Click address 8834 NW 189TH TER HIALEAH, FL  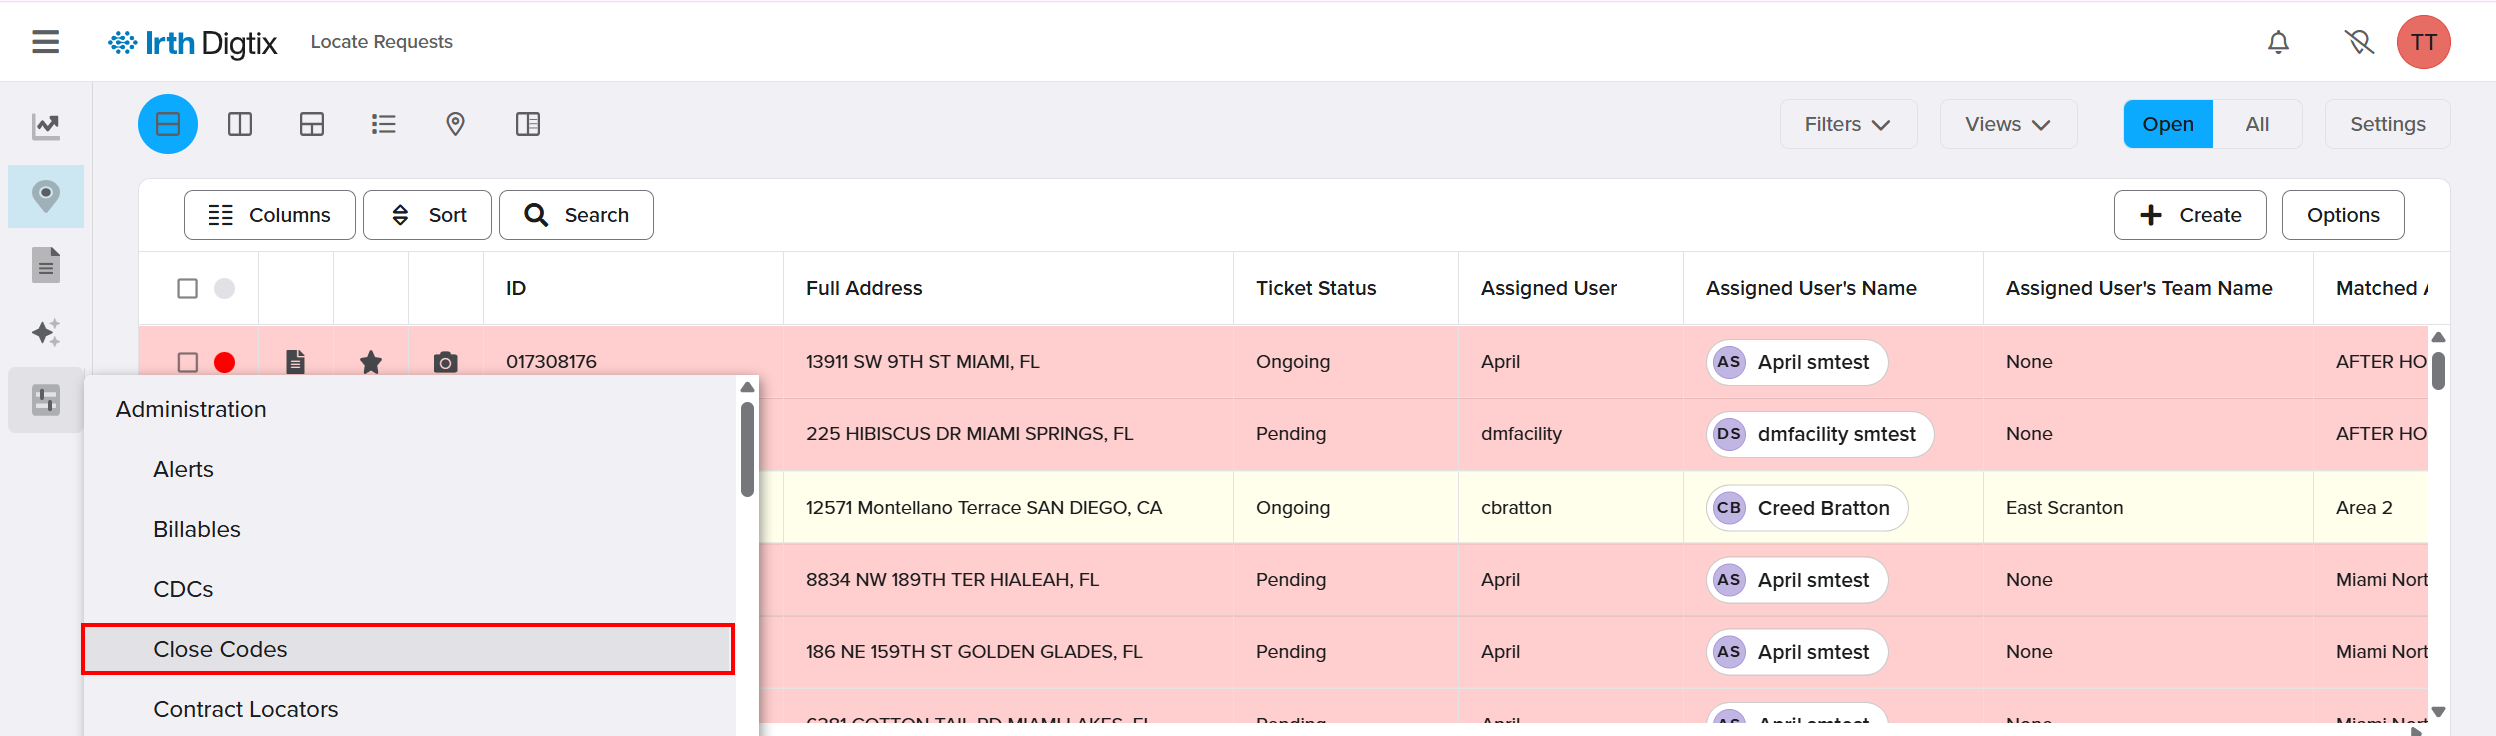tap(952, 580)
